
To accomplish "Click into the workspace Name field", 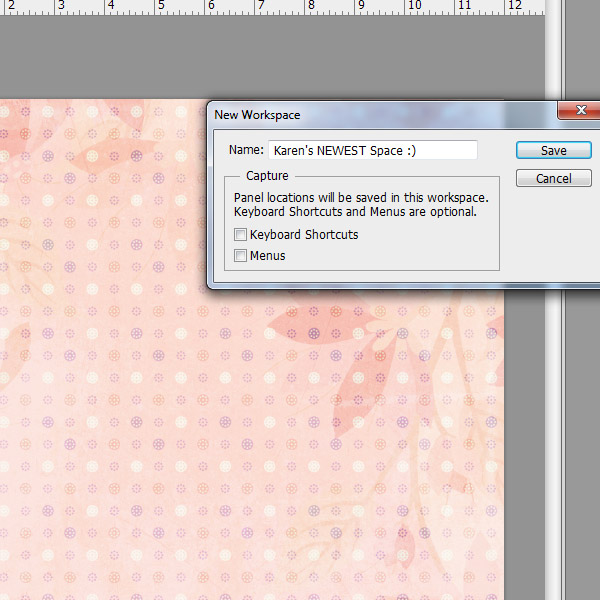I will point(373,150).
